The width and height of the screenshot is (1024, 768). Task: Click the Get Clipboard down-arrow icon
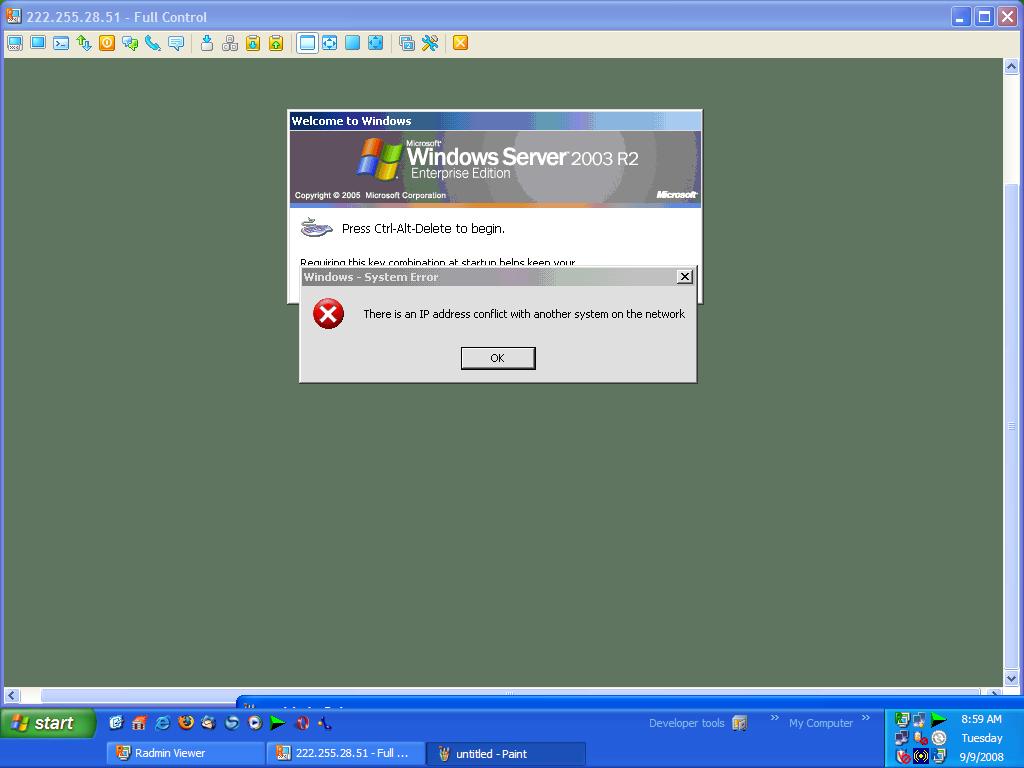[253, 43]
